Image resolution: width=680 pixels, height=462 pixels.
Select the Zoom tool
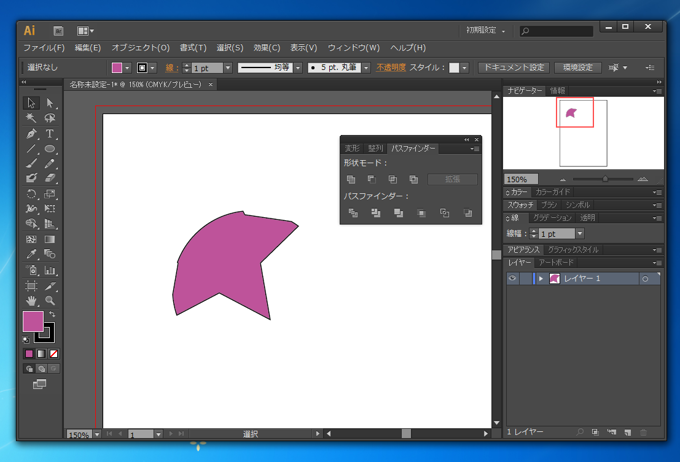tap(50, 301)
